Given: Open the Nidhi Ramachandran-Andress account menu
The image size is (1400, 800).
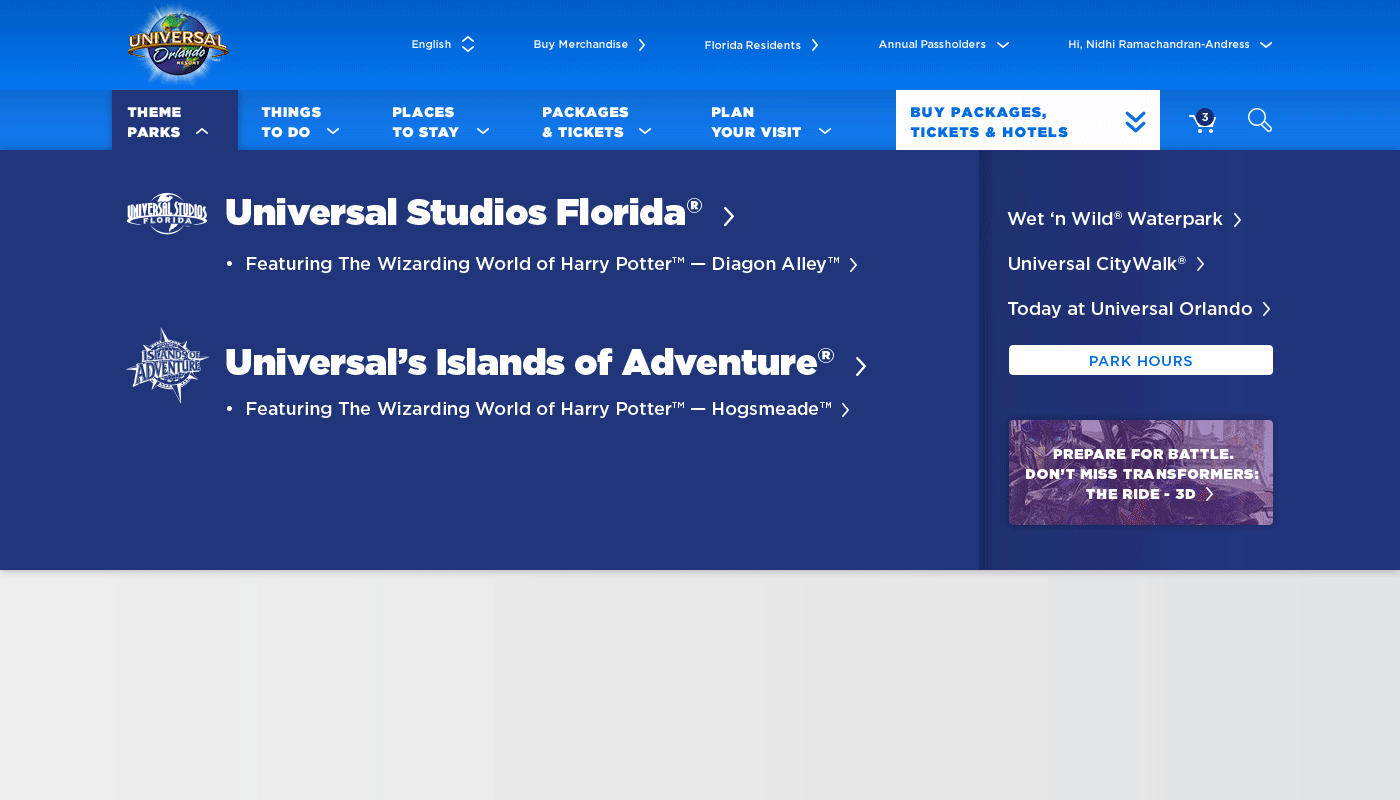Looking at the screenshot, I should coord(1168,44).
